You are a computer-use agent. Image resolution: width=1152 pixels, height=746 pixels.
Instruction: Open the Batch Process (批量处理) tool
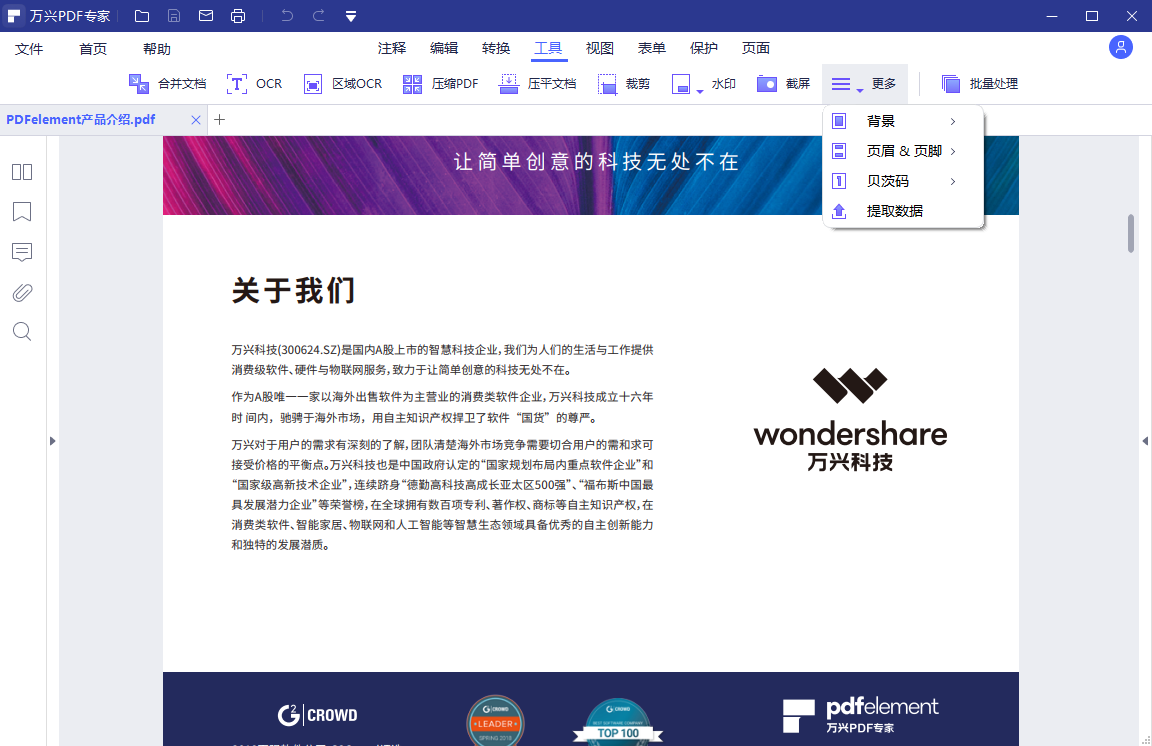[950, 84]
